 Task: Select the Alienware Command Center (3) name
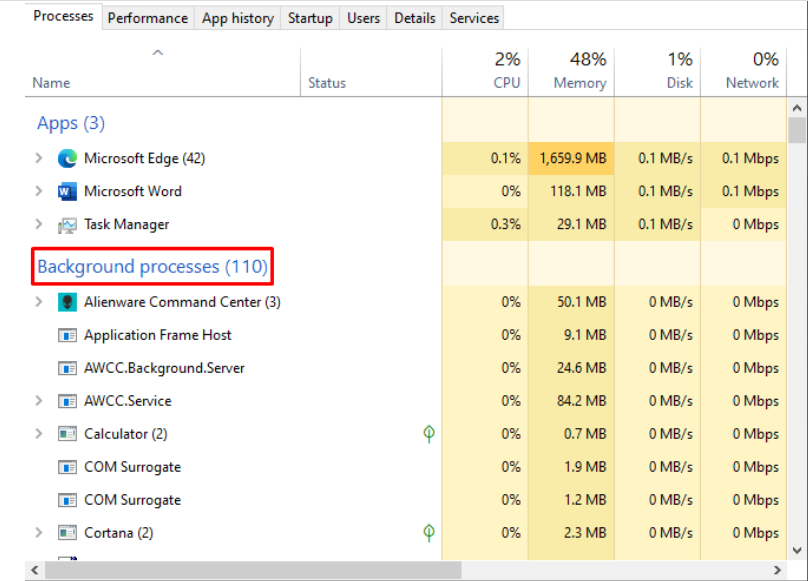pyautogui.click(x=182, y=302)
